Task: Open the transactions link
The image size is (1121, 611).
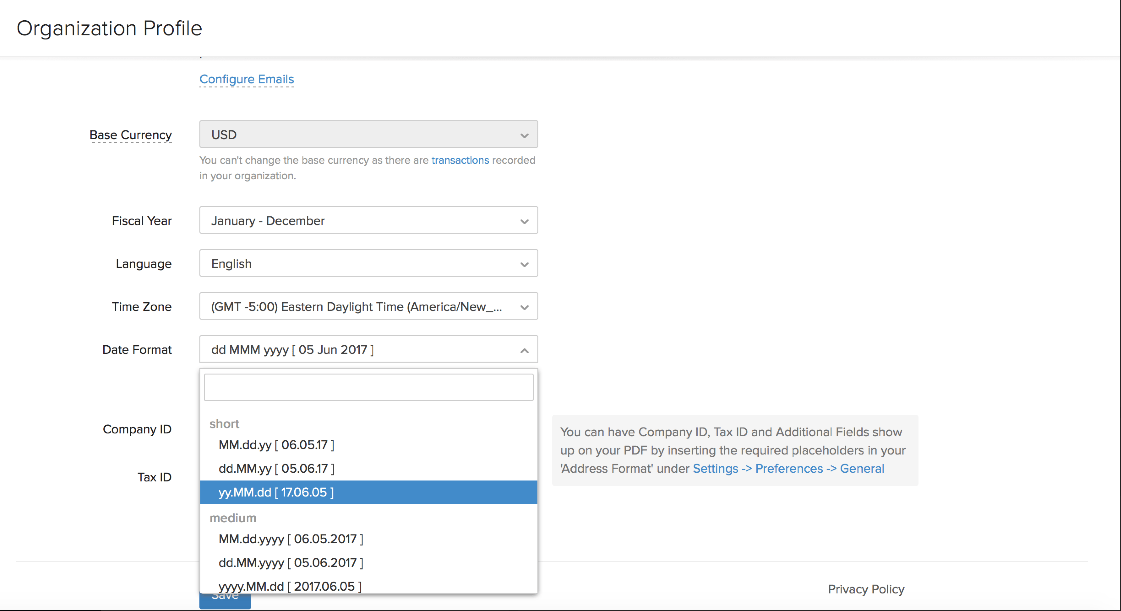Action: point(460,160)
